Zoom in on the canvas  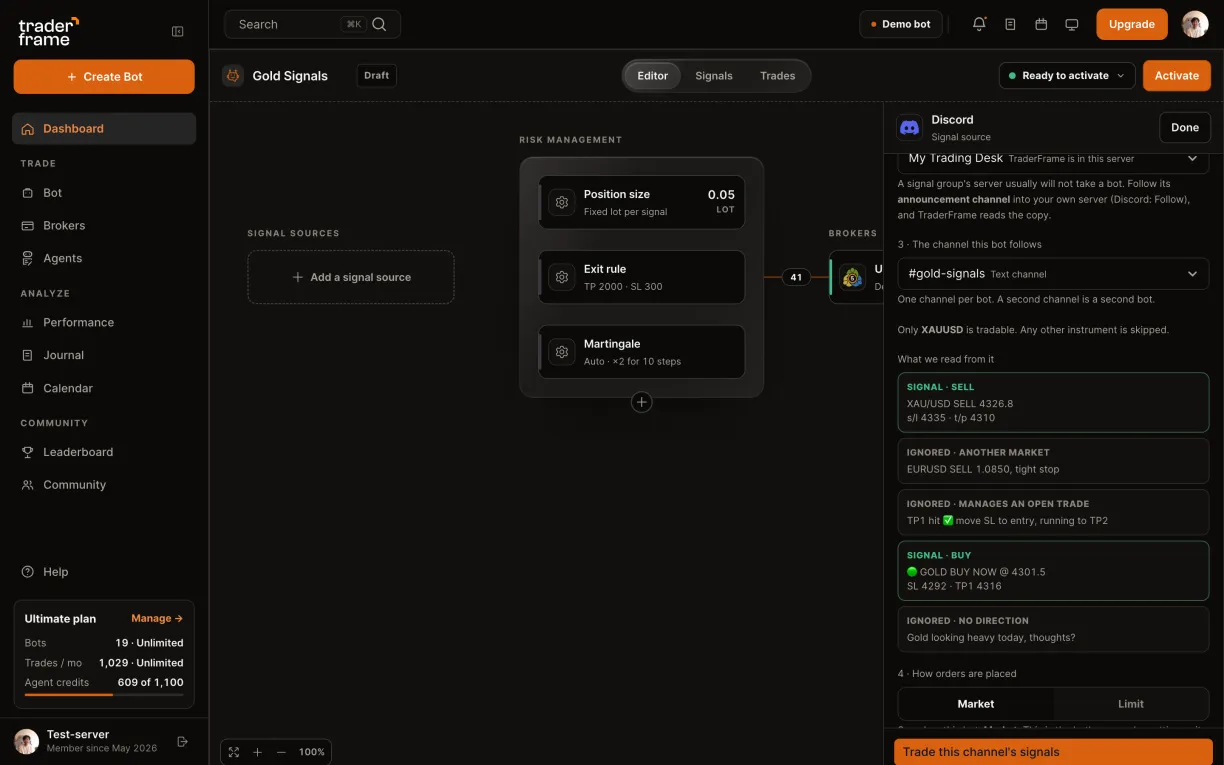tap(257, 752)
